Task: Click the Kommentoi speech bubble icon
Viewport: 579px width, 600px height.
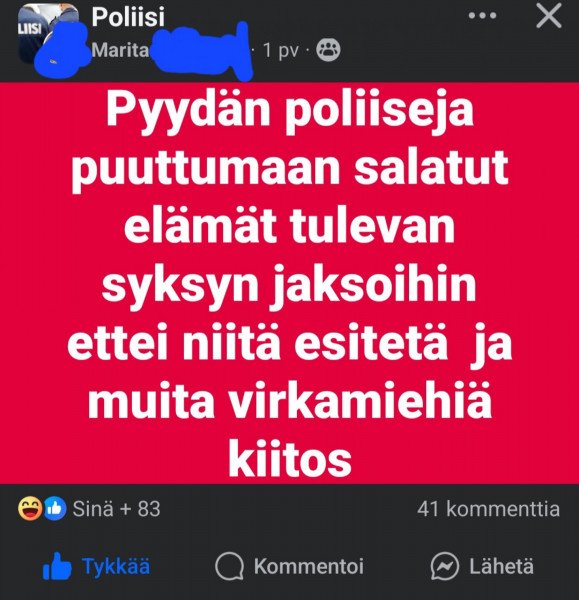Action: pos(229,566)
